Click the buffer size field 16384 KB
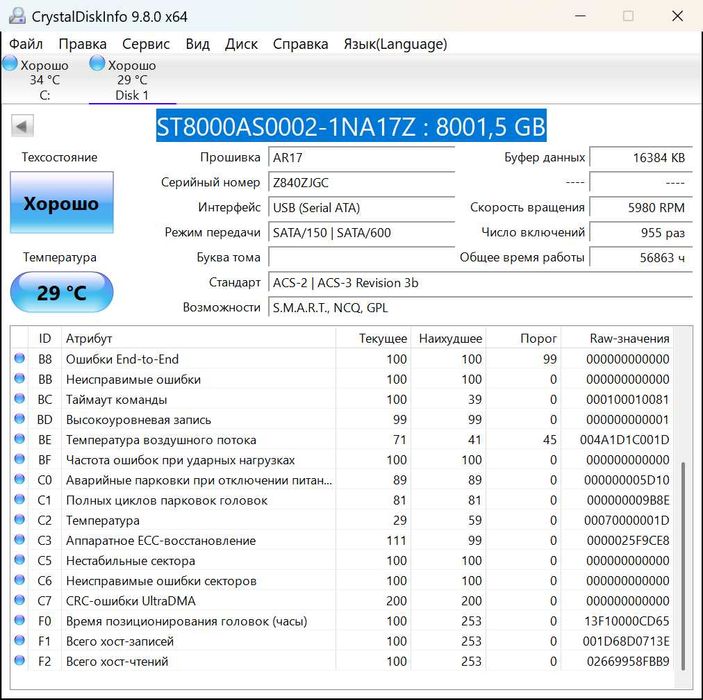This screenshot has width=703, height=700. coord(641,158)
